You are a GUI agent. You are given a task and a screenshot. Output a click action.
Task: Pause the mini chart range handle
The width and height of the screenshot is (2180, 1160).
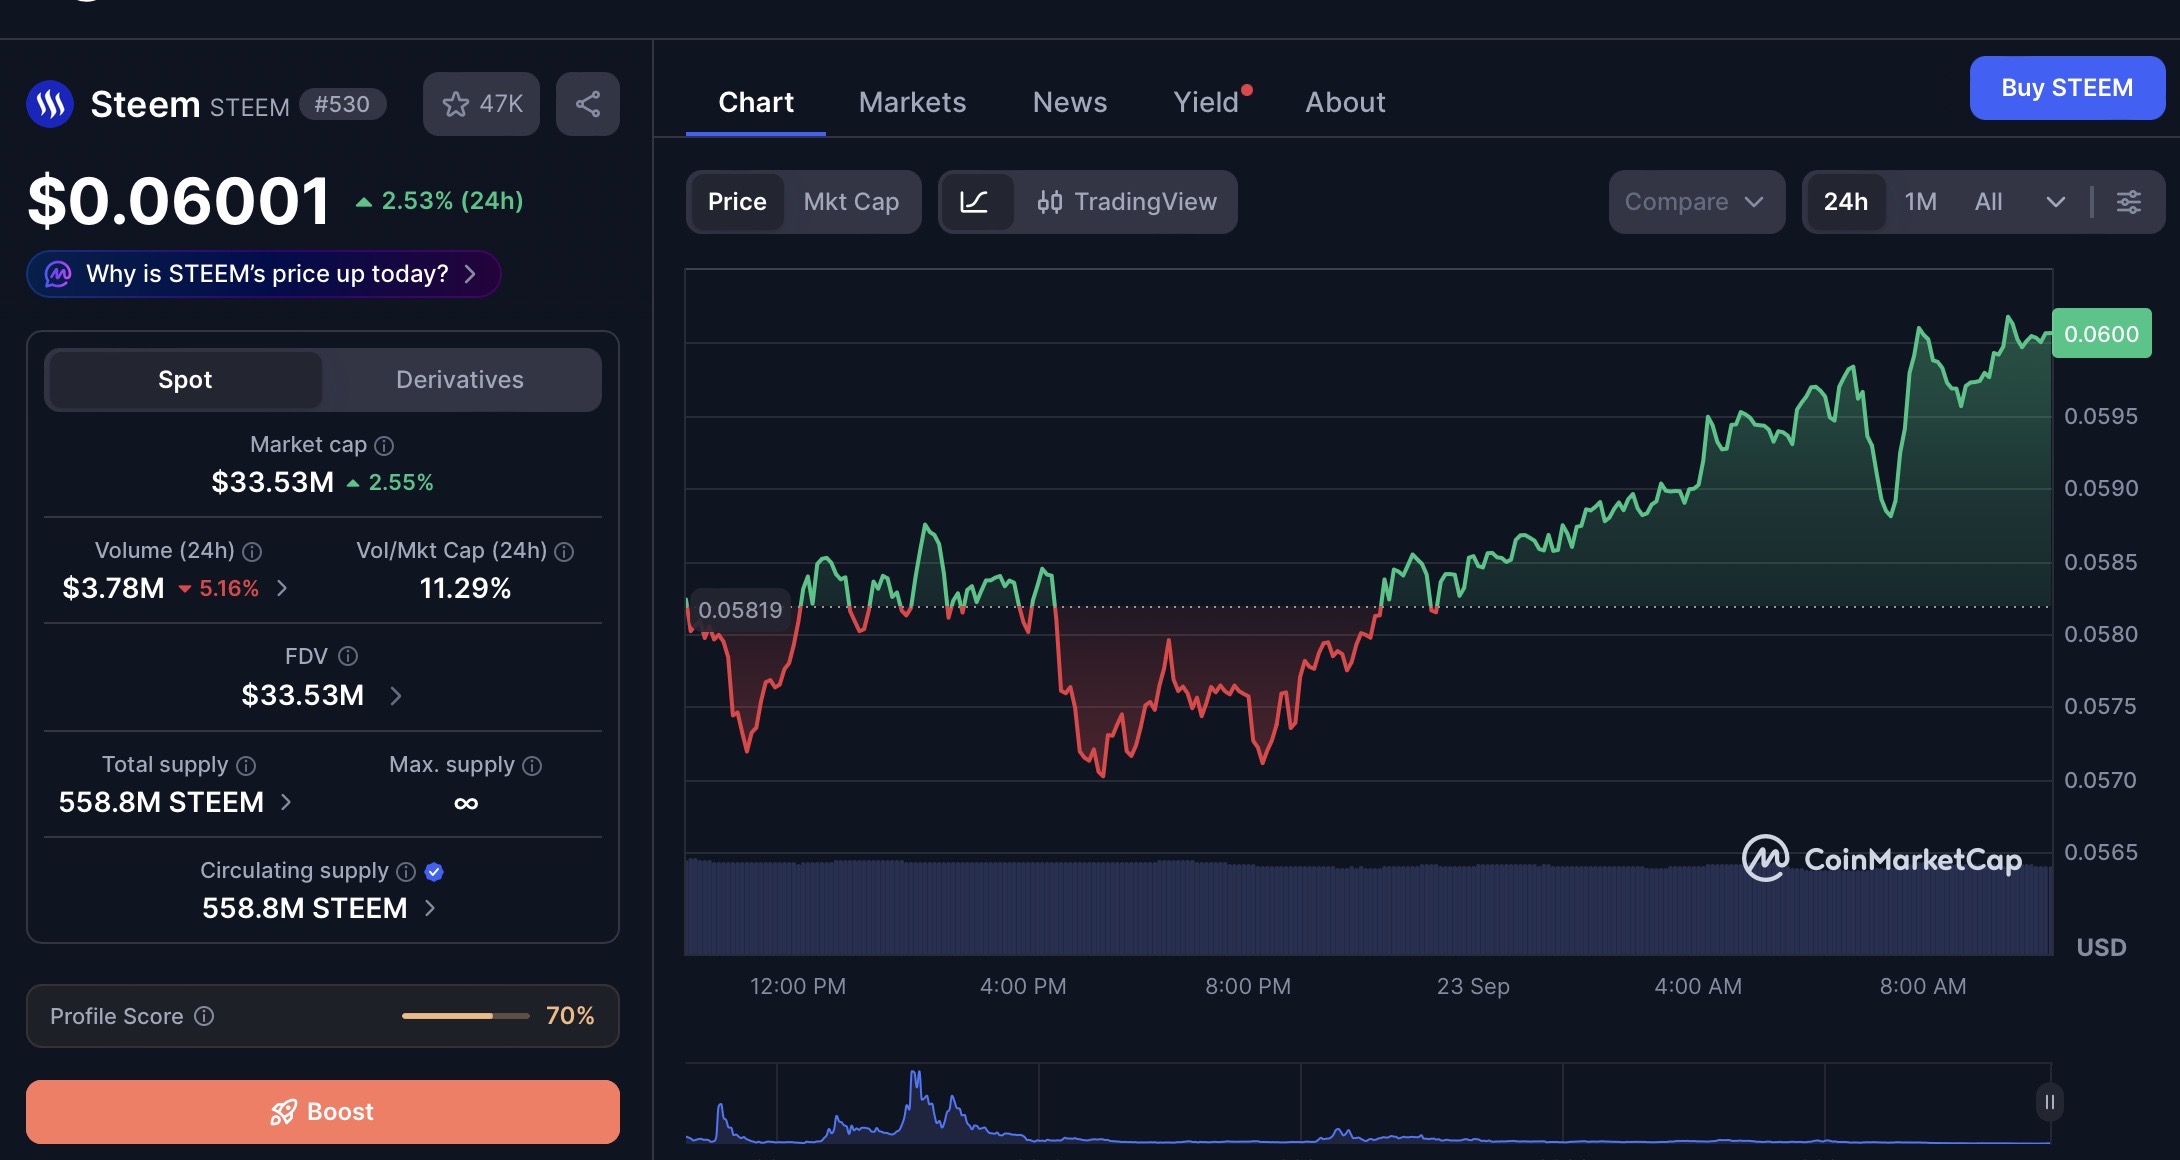coord(2049,1102)
